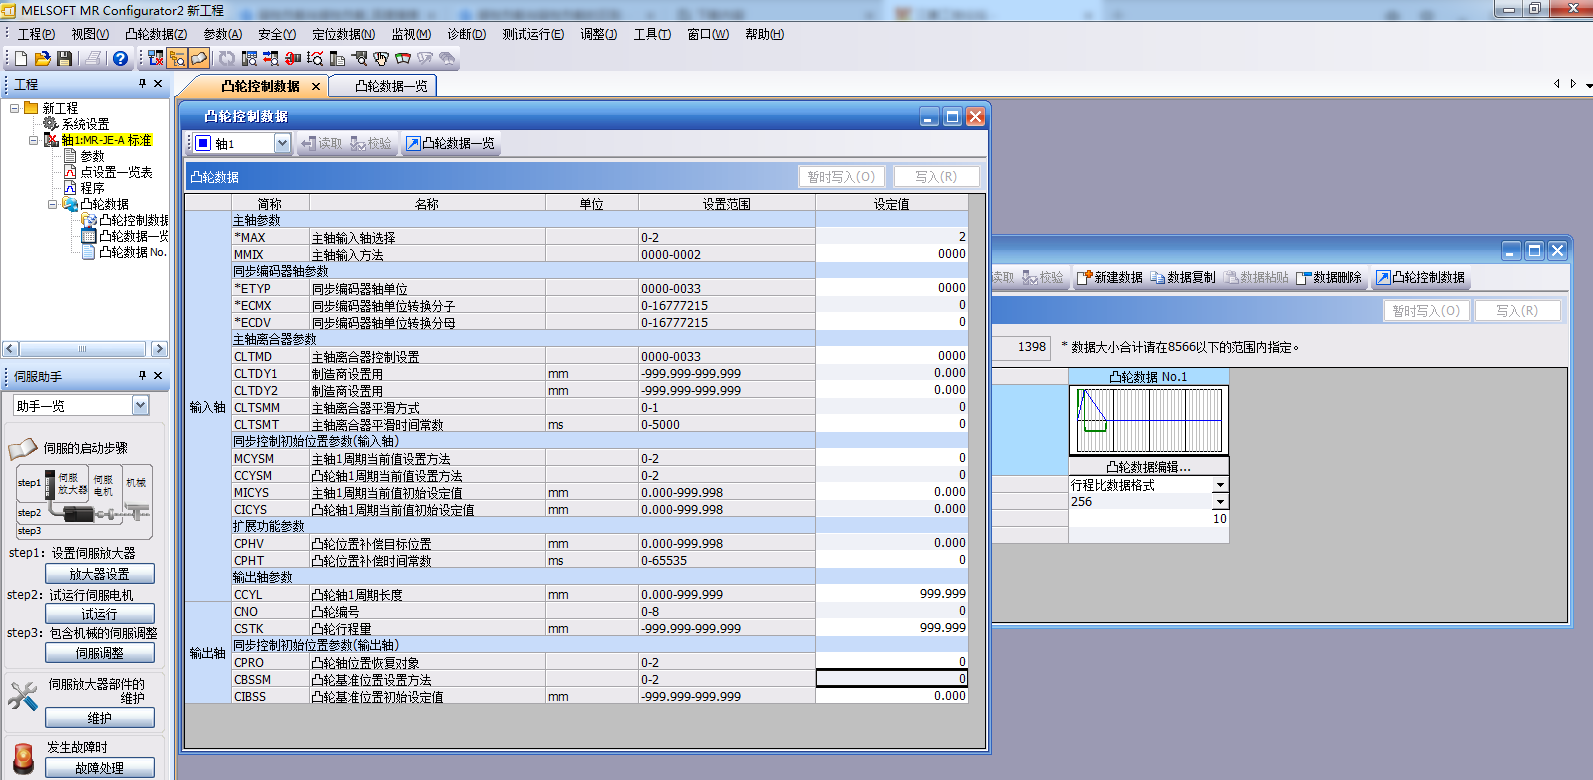The height and width of the screenshot is (780, 1593).
Task: Toggle the project tree view toolbar button
Action: pyautogui.click(x=178, y=59)
